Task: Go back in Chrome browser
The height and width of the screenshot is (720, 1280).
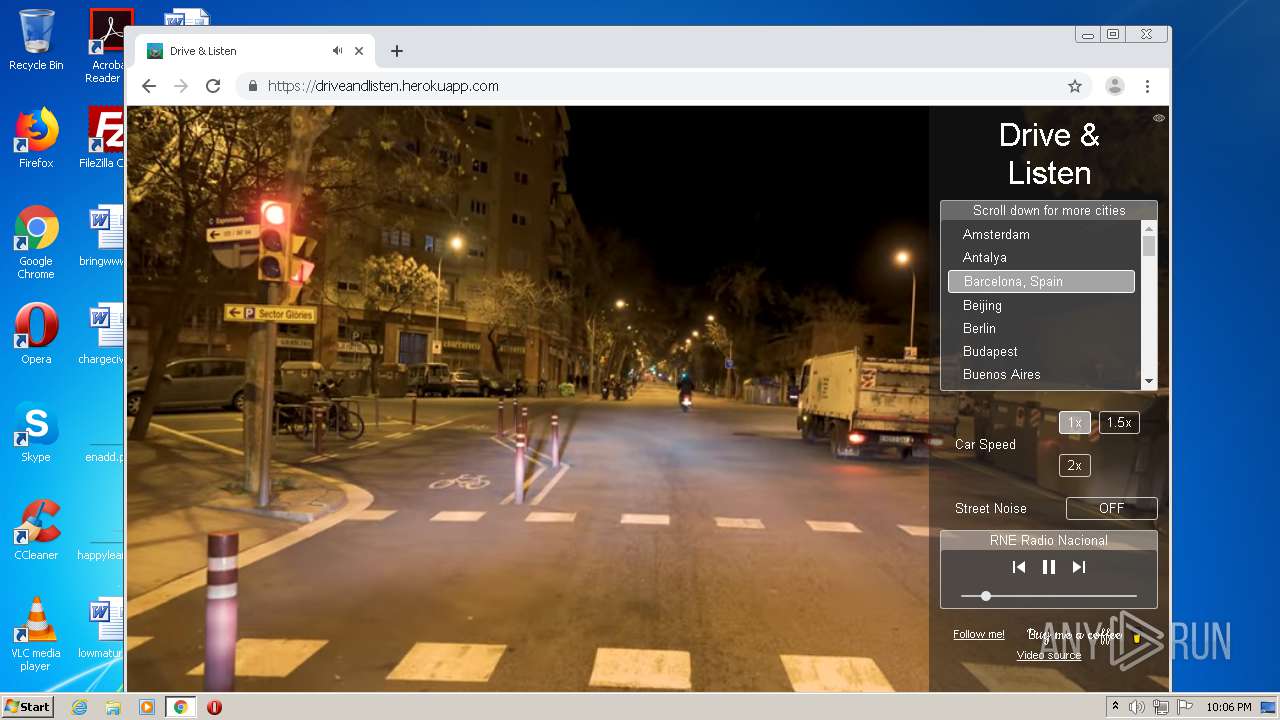Action: (149, 86)
